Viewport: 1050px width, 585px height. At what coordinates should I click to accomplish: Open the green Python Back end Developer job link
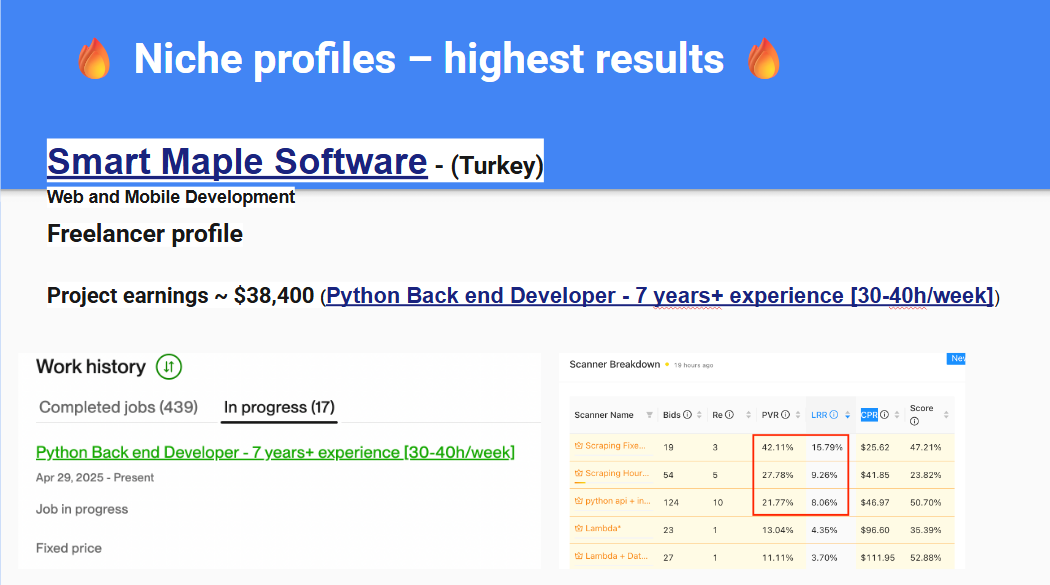click(x=275, y=452)
